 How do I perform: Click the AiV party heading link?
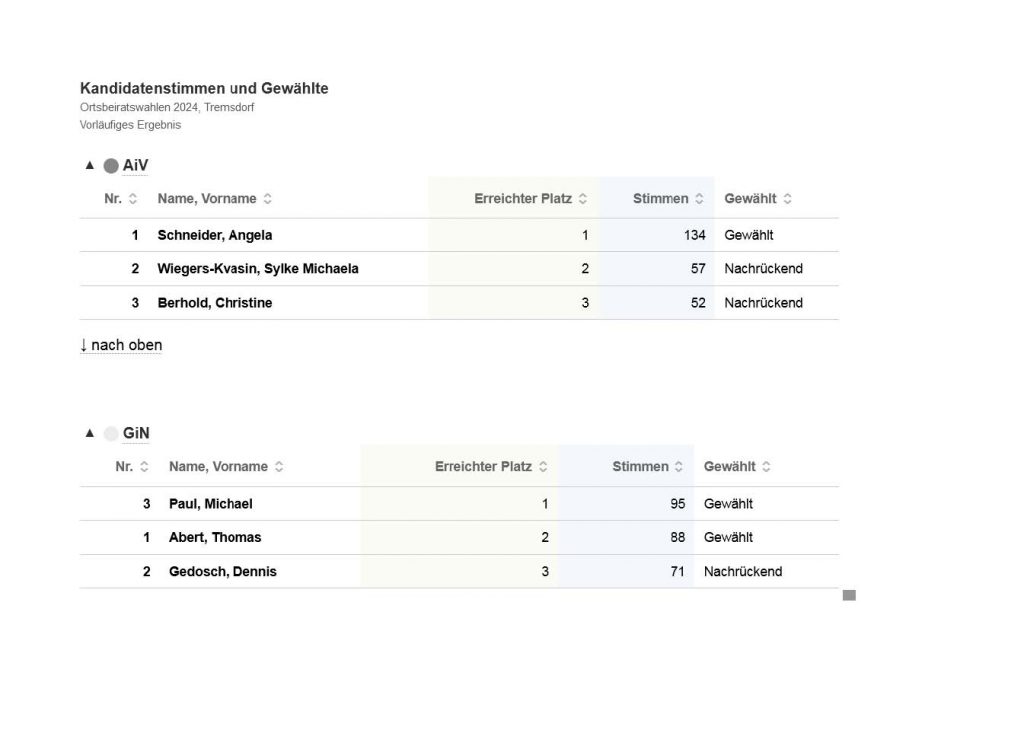point(136,165)
